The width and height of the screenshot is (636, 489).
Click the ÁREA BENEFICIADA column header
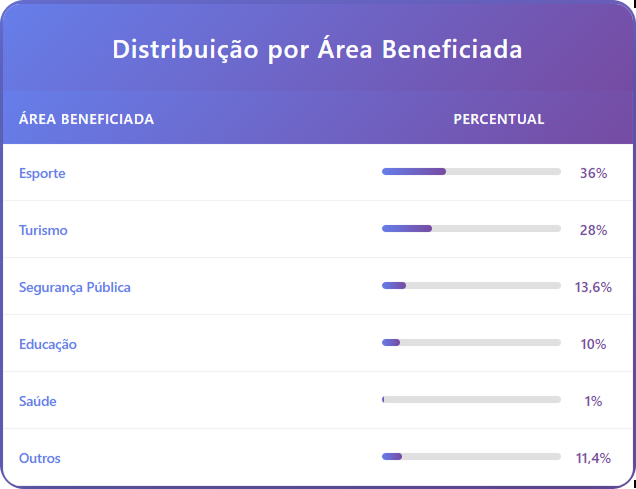(87, 119)
